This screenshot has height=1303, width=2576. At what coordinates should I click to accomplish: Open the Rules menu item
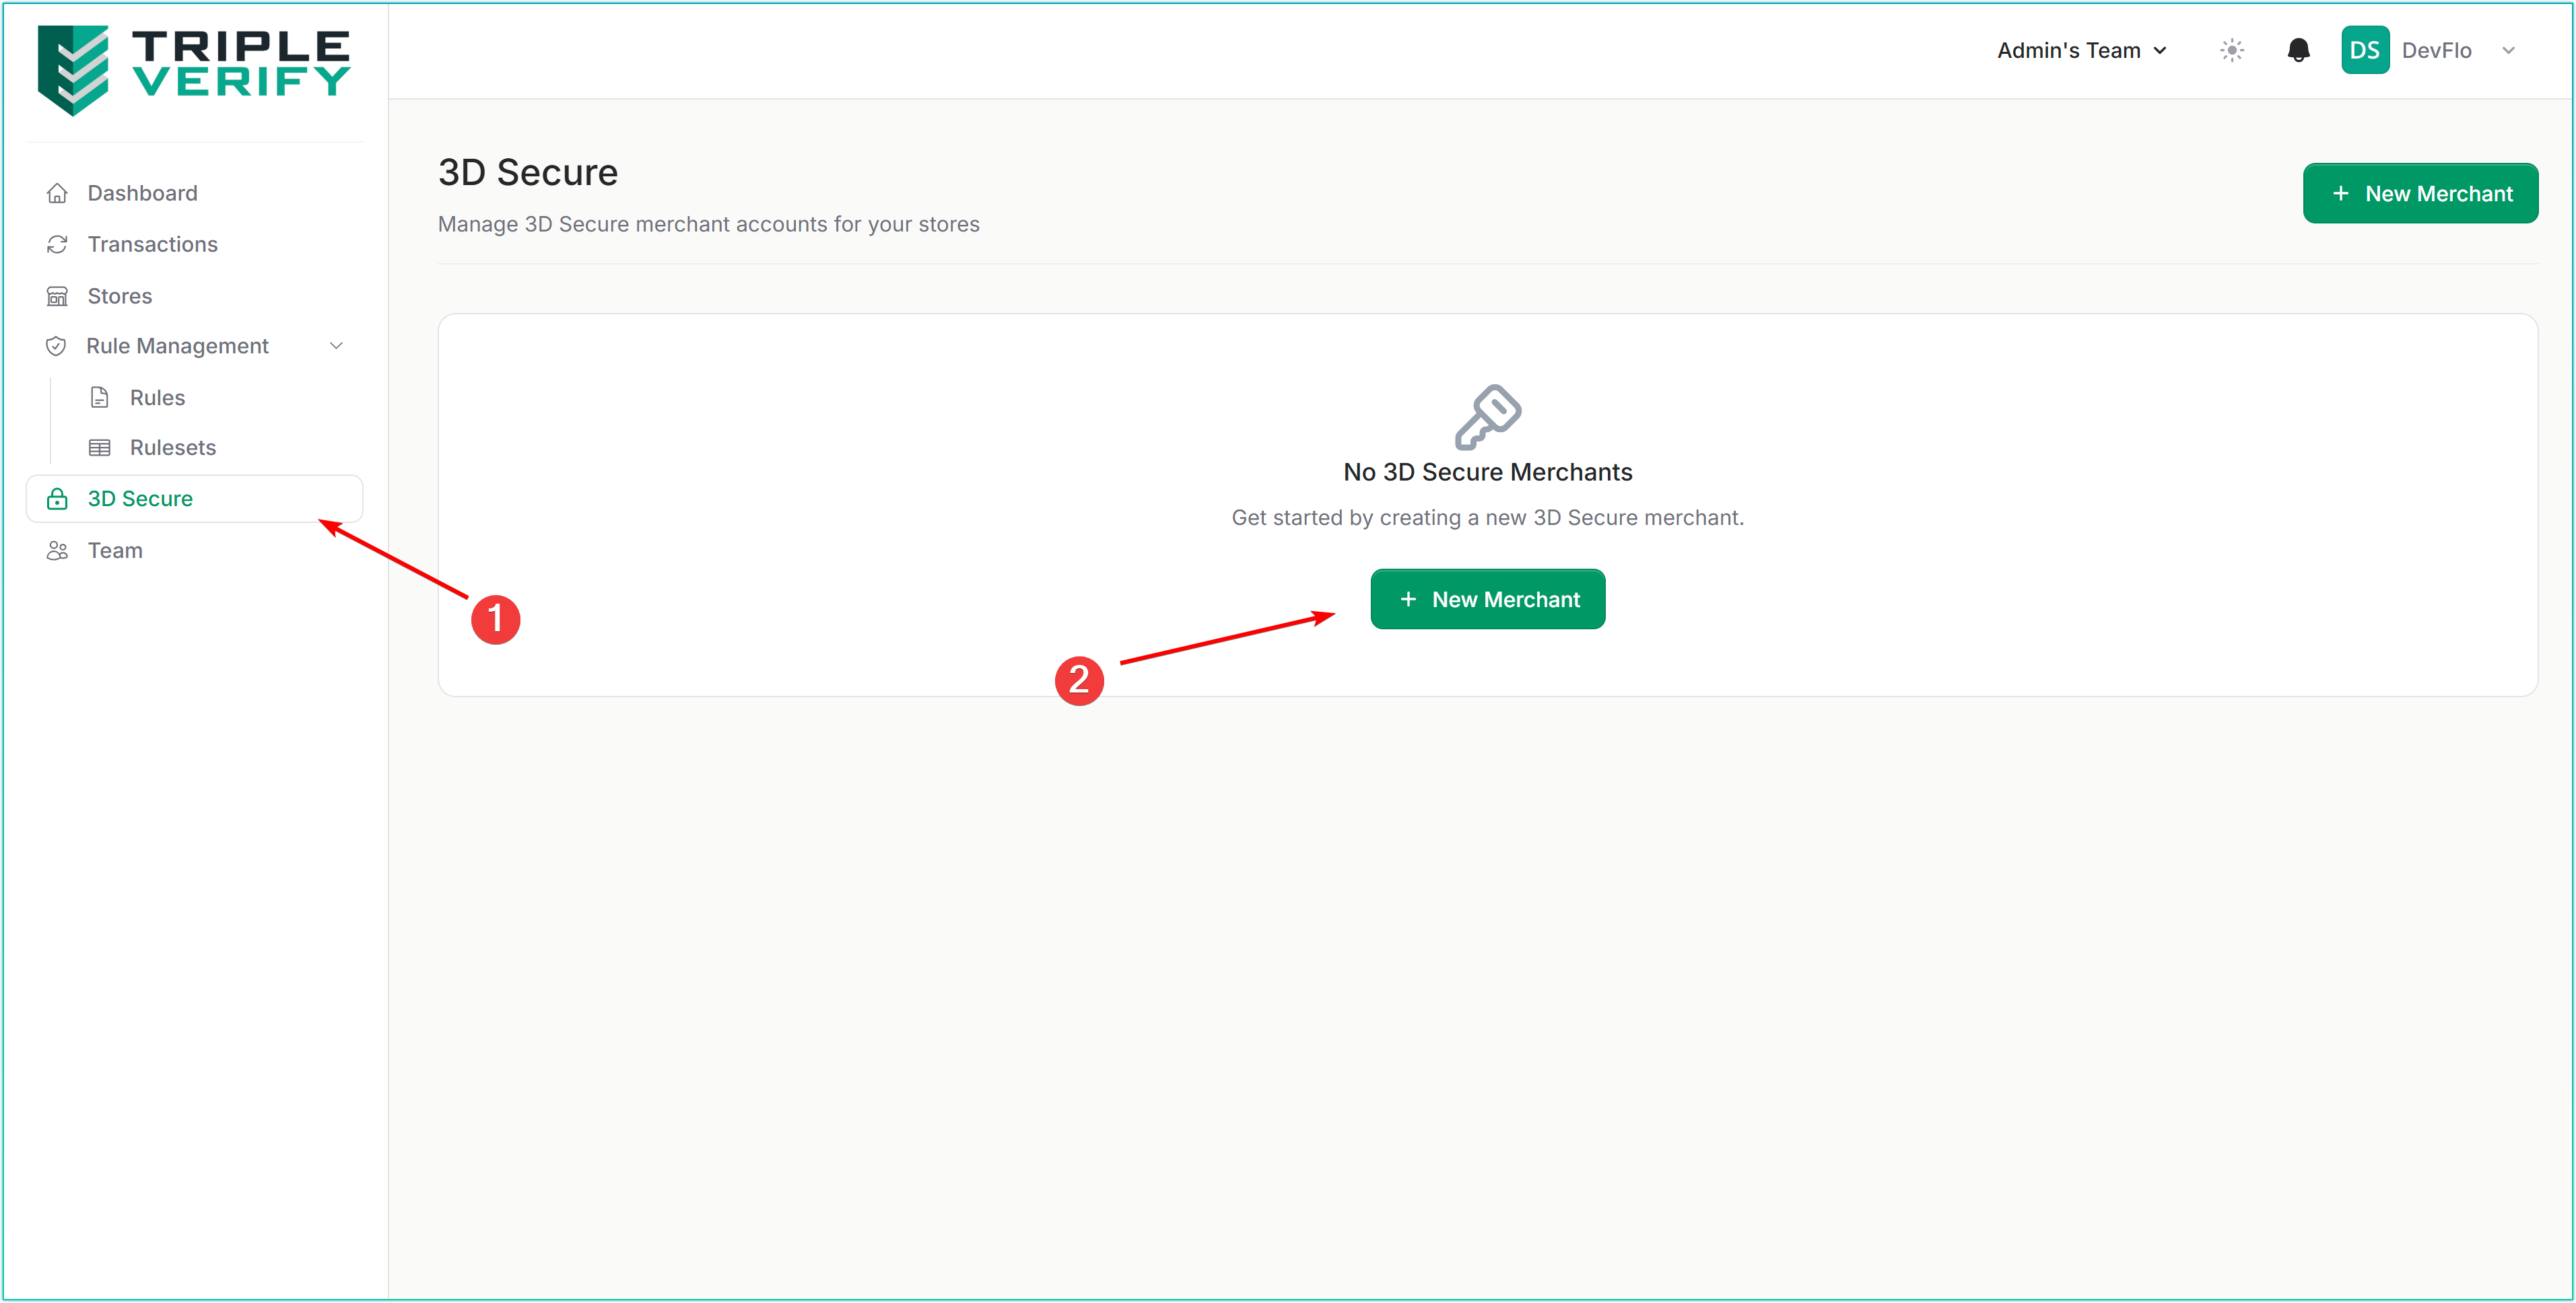pos(157,397)
